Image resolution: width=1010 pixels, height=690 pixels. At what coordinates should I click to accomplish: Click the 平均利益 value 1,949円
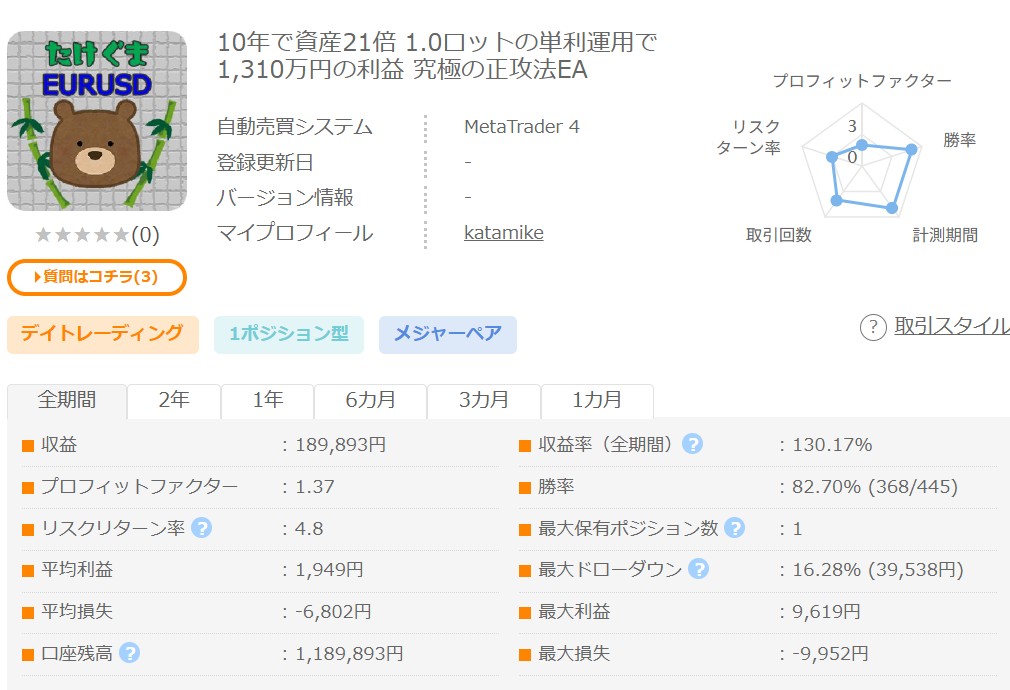tap(329, 570)
